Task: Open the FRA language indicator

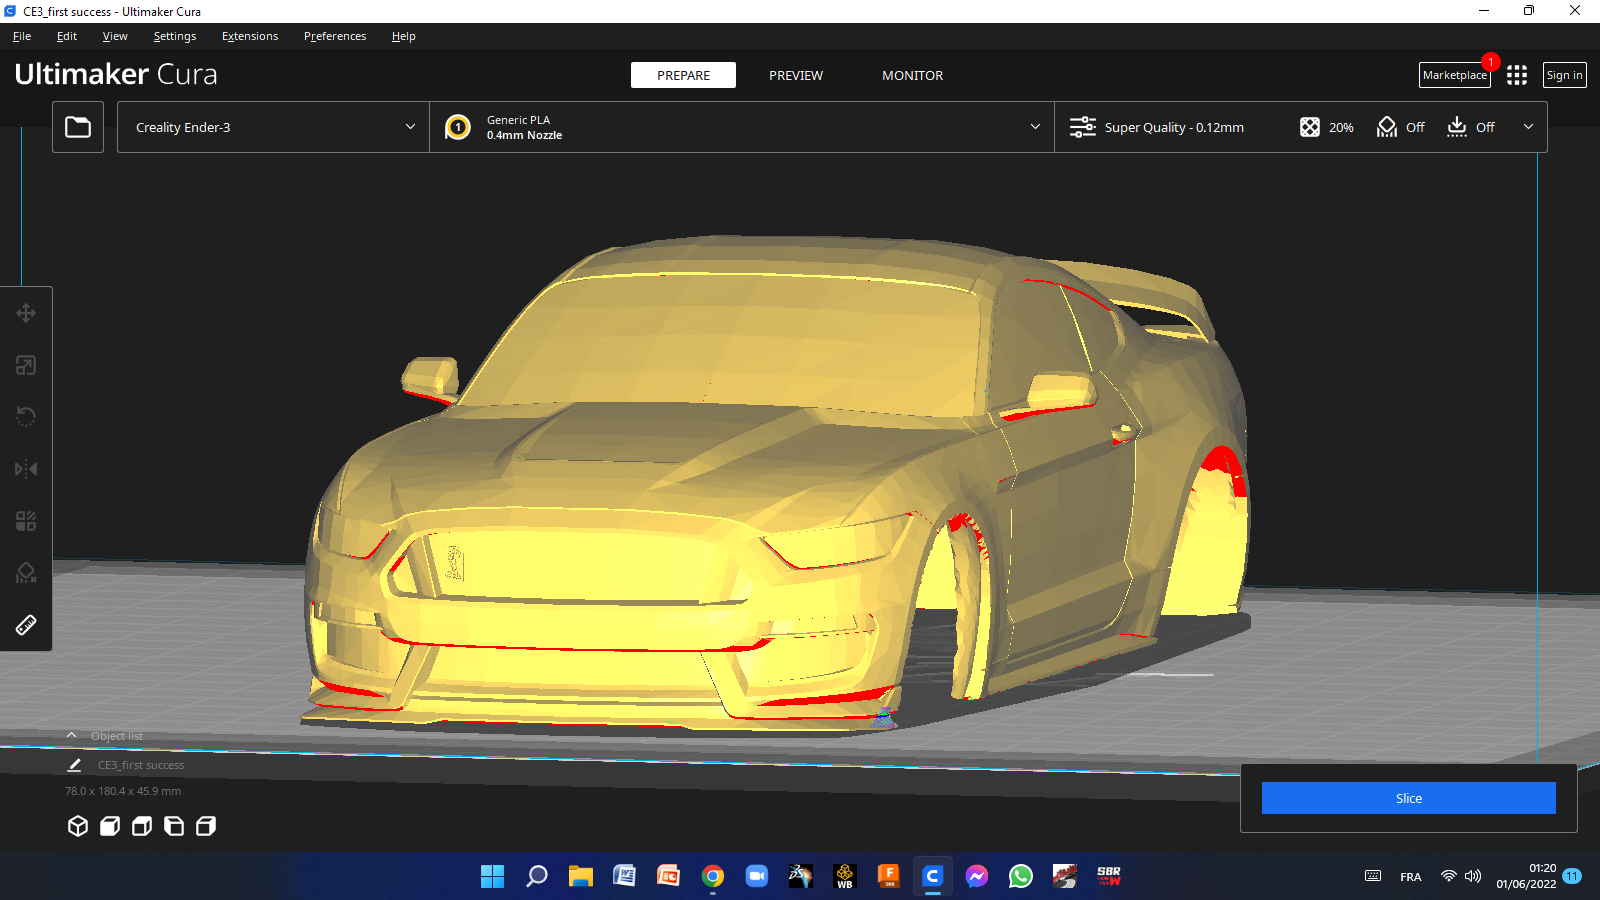Action: click(x=1411, y=877)
